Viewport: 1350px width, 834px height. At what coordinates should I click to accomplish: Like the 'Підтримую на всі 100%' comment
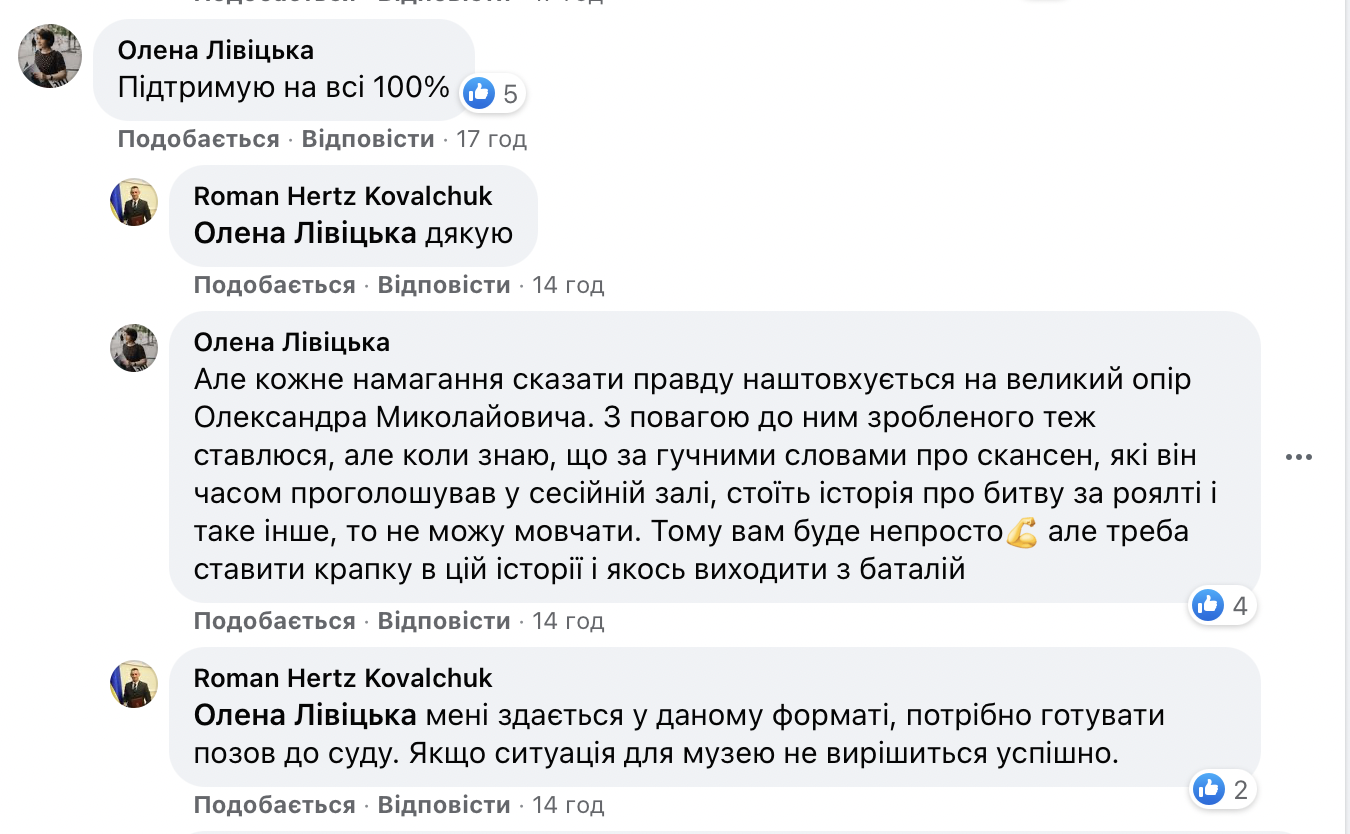click(198, 139)
